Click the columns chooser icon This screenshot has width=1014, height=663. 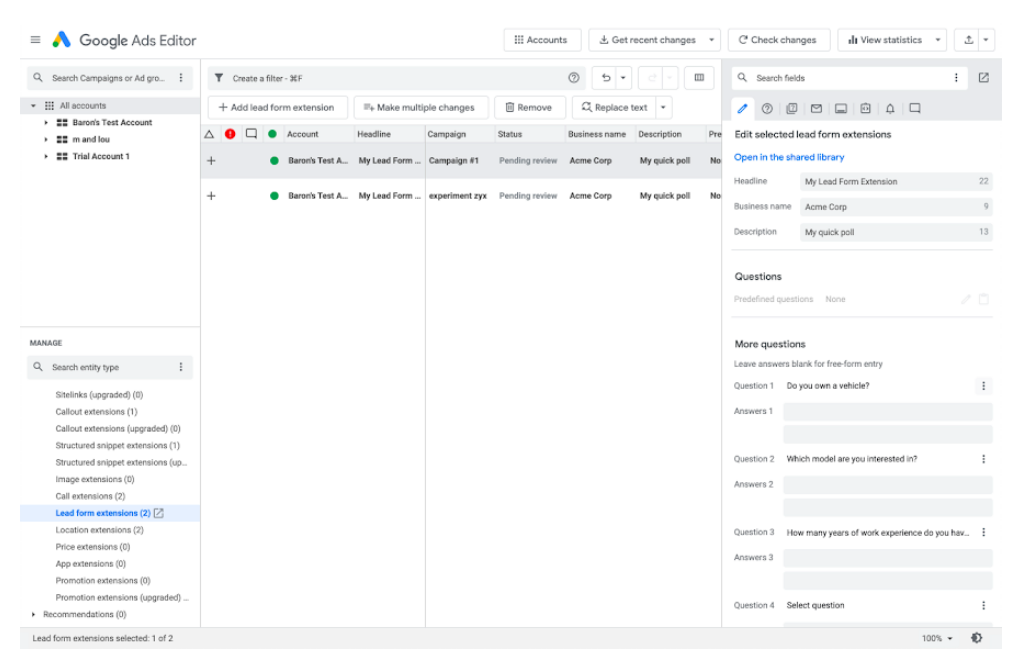click(x=699, y=78)
